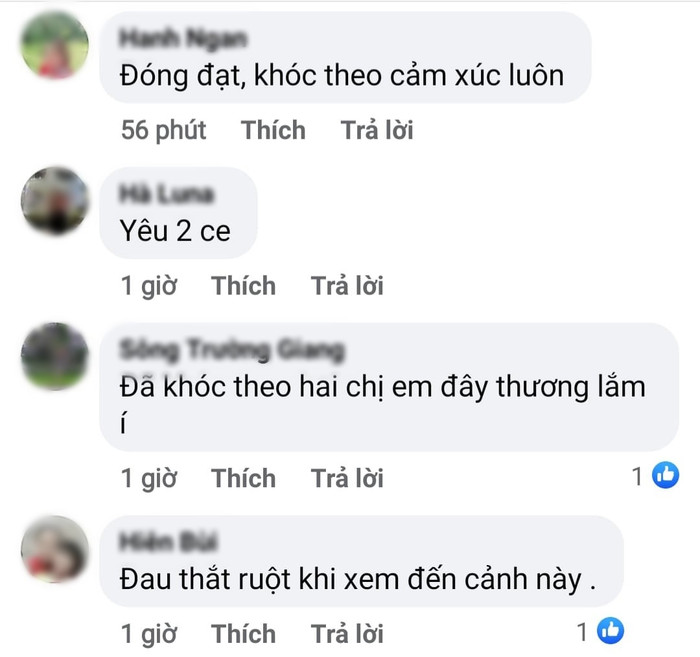This screenshot has height=657, width=700.
Task: Reply to the 'Yêu 2 ce' comment
Action: pos(347,286)
